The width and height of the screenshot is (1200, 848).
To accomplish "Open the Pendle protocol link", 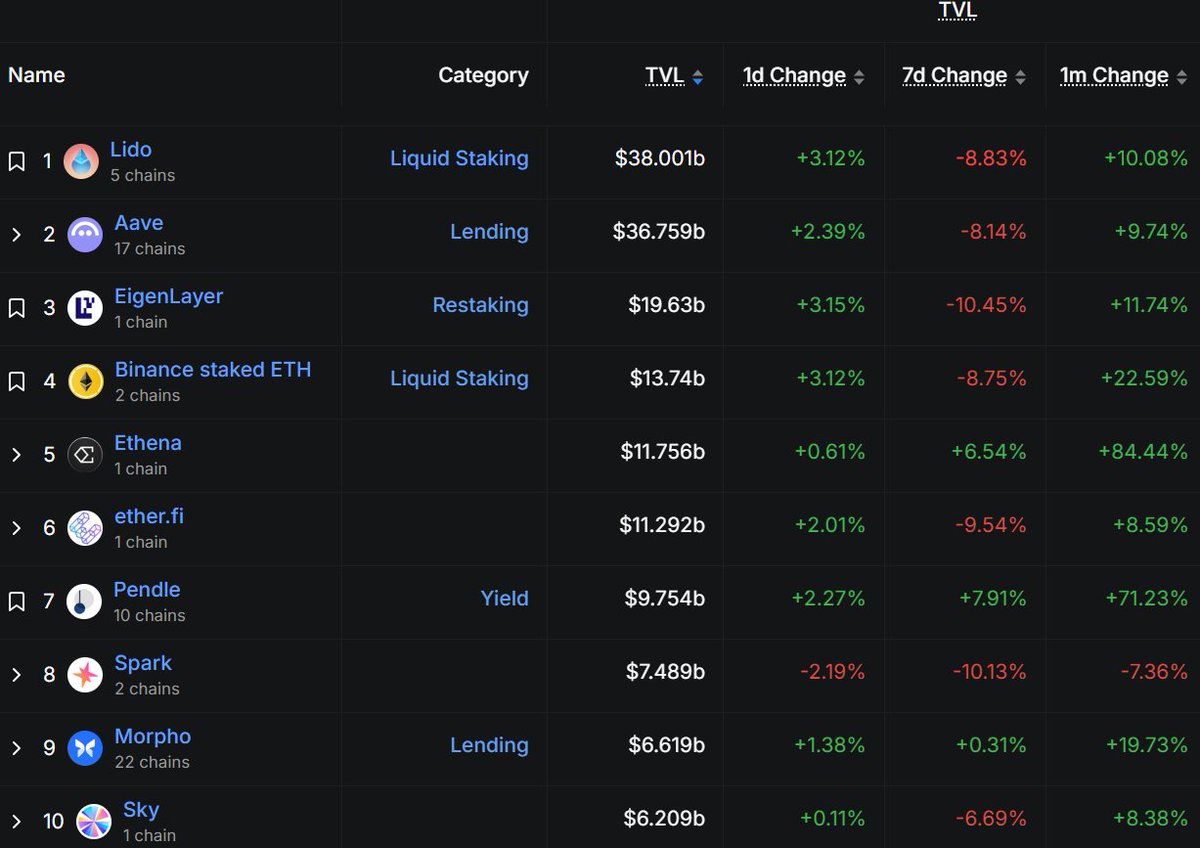I will coord(147,590).
